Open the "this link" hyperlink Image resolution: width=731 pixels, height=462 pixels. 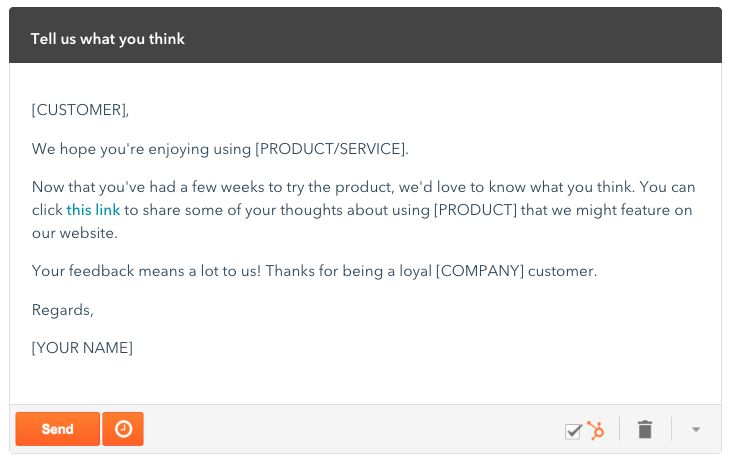pos(93,210)
